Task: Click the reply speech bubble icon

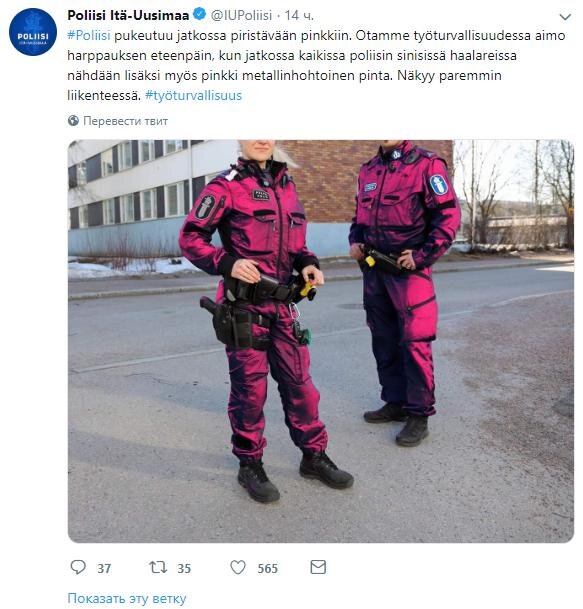Action: click(x=78, y=567)
